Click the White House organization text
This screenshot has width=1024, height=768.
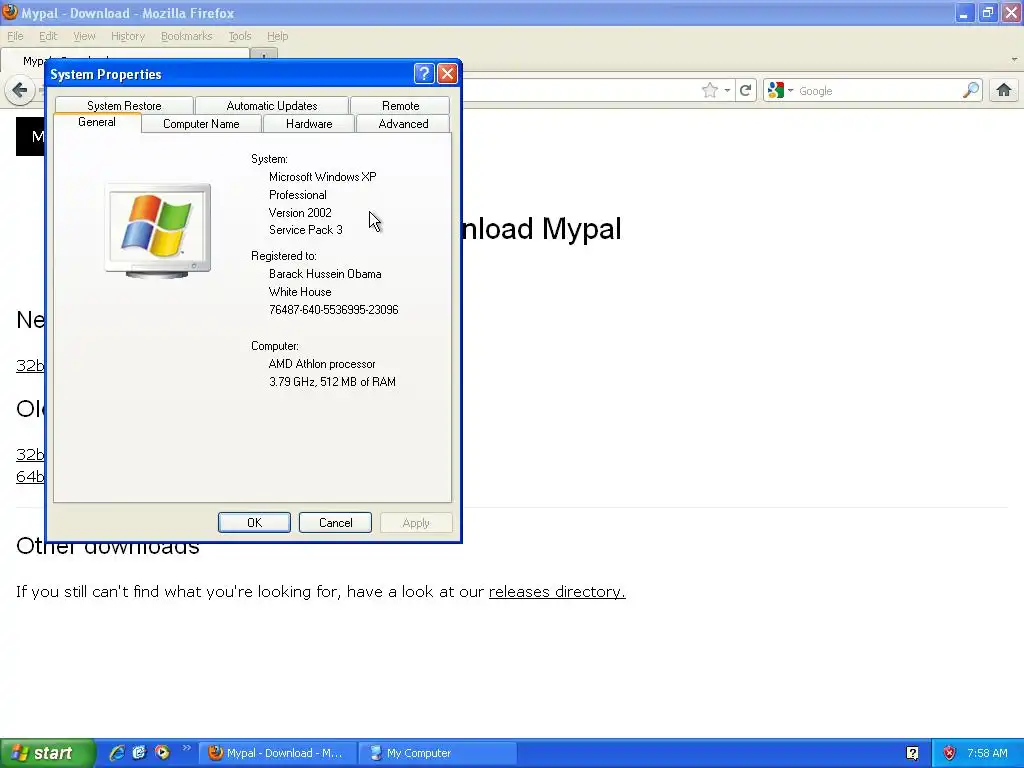pyautogui.click(x=300, y=292)
